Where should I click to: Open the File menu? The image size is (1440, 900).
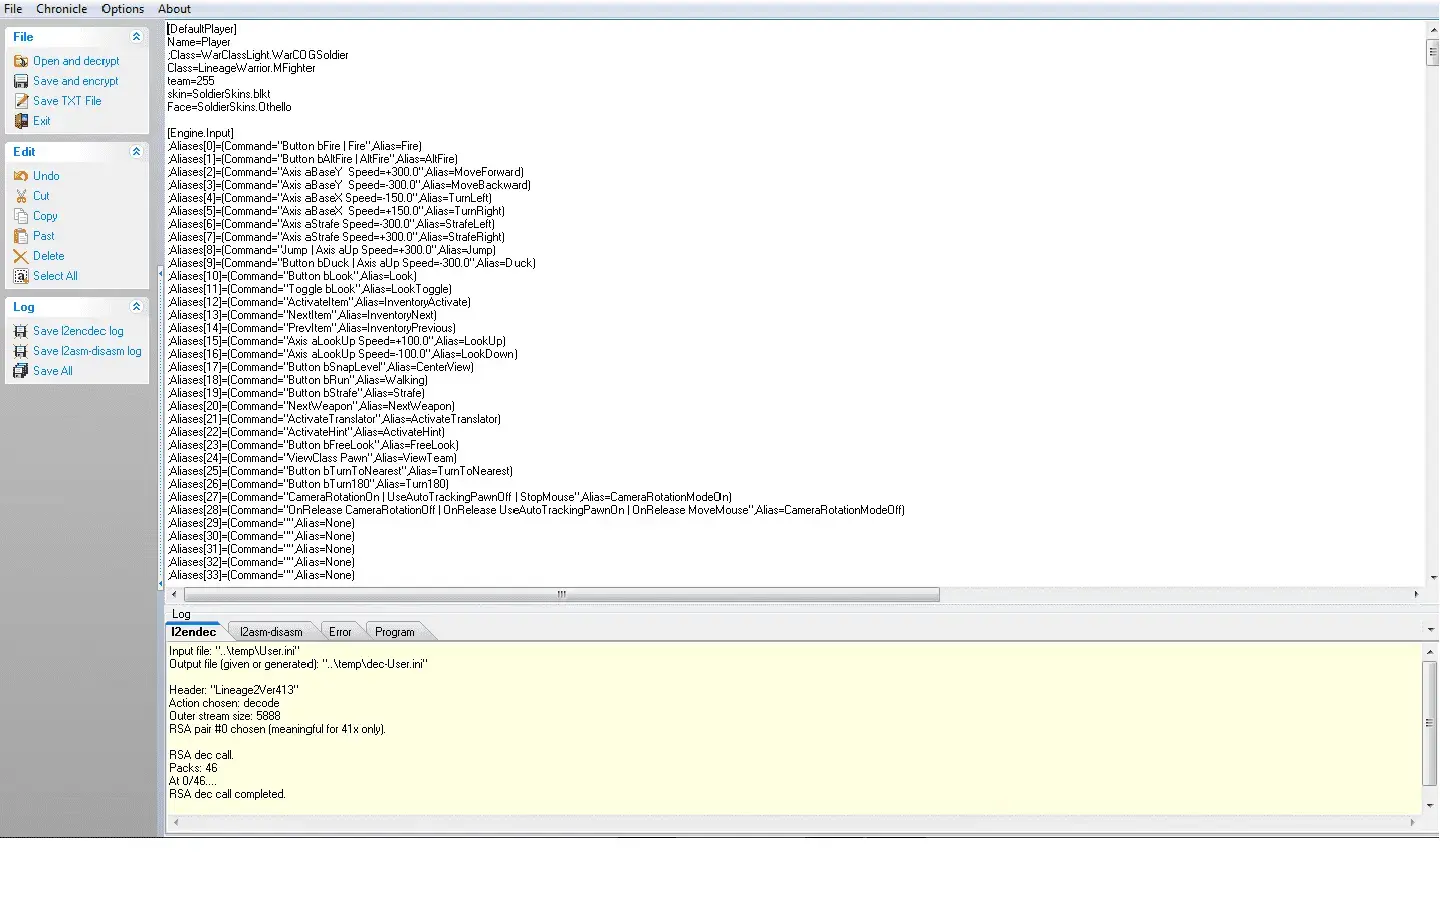(13, 9)
